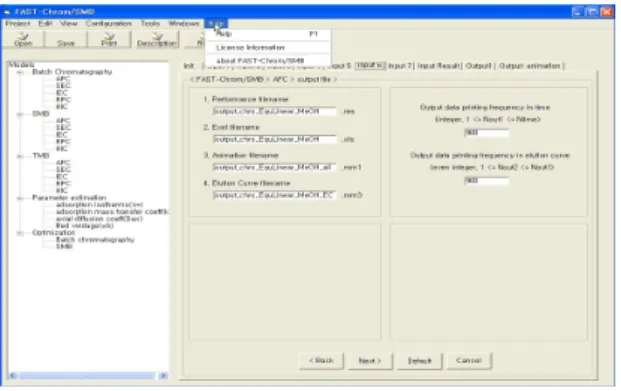Select HIC under Batch Chromatography
Screen dimensions: 621x391
point(62,107)
